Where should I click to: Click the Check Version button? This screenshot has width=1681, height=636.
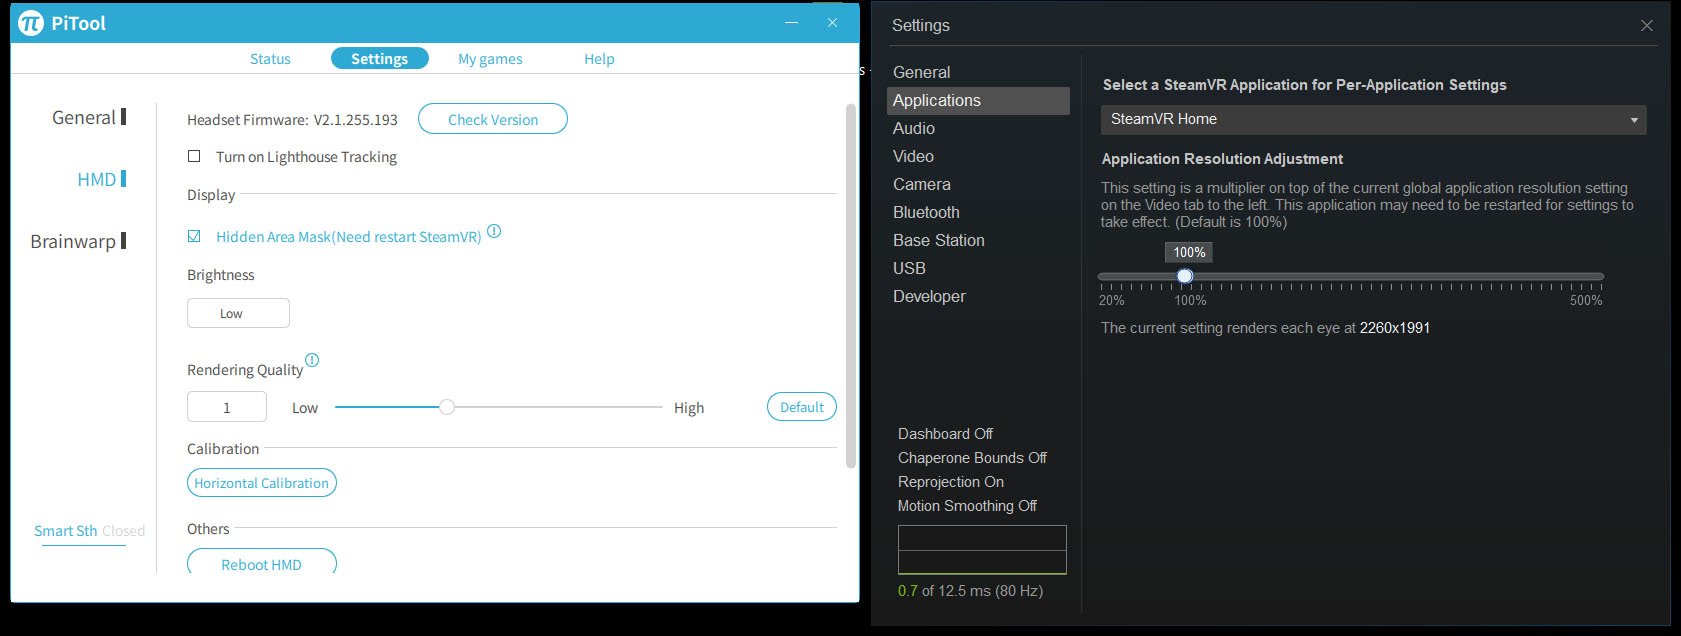pyautogui.click(x=493, y=119)
